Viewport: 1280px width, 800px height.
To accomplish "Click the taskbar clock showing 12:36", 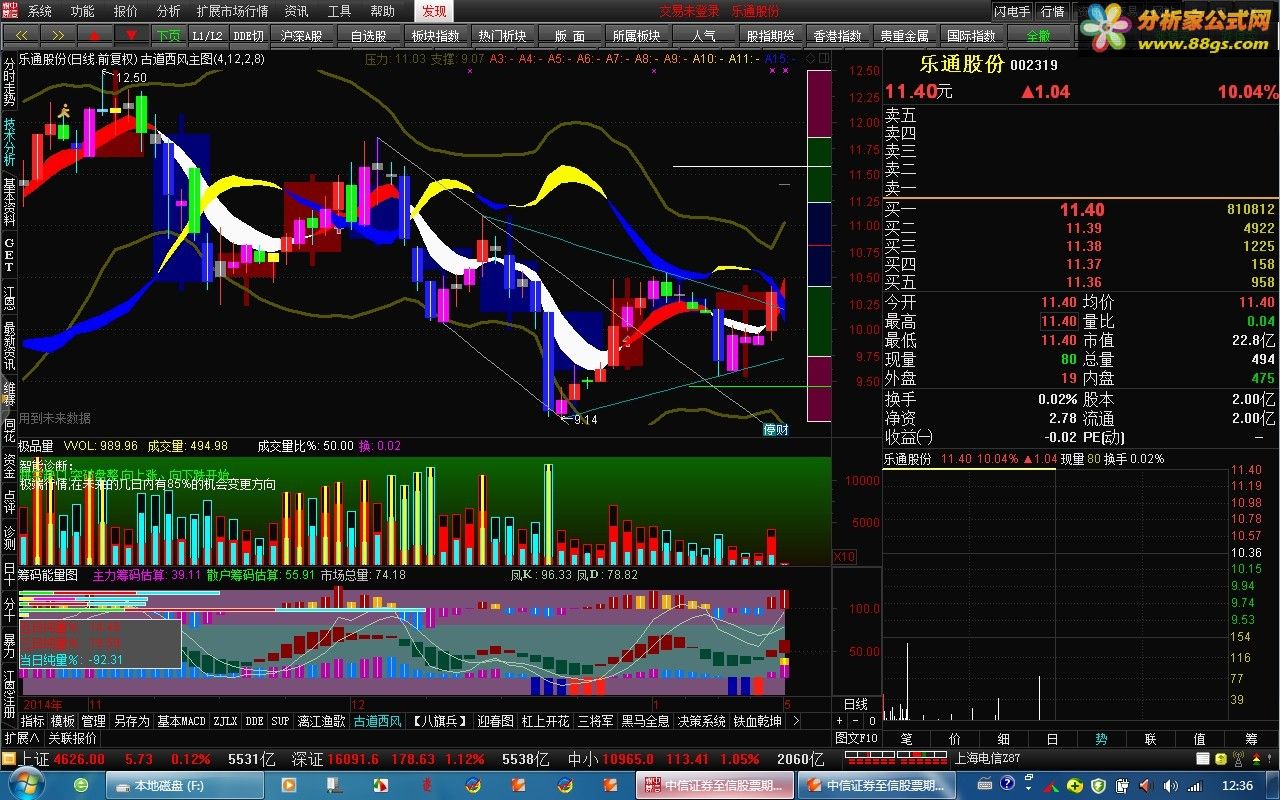I will 1237,786.
